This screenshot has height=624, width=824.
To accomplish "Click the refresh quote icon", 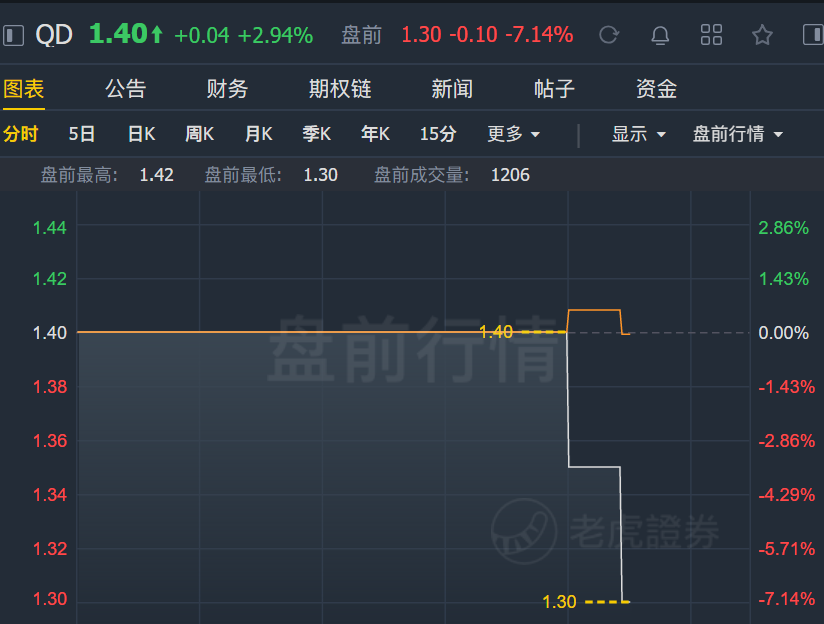I will click(608, 35).
